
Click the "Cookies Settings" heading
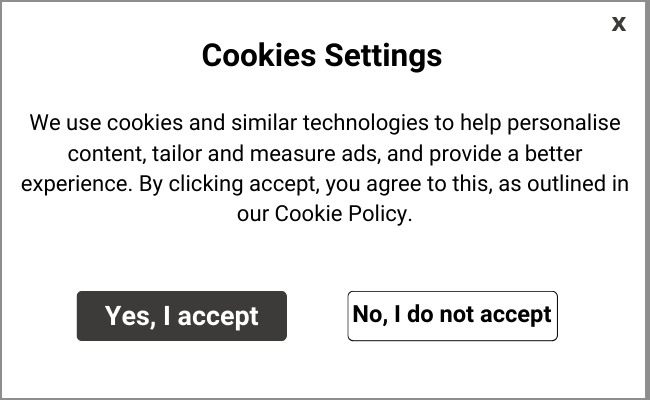(321, 55)
